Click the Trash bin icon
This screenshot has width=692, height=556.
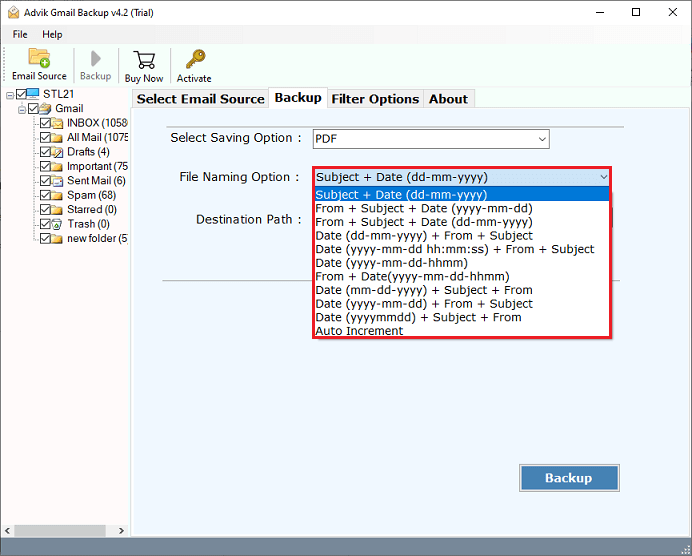coord(57,224)
